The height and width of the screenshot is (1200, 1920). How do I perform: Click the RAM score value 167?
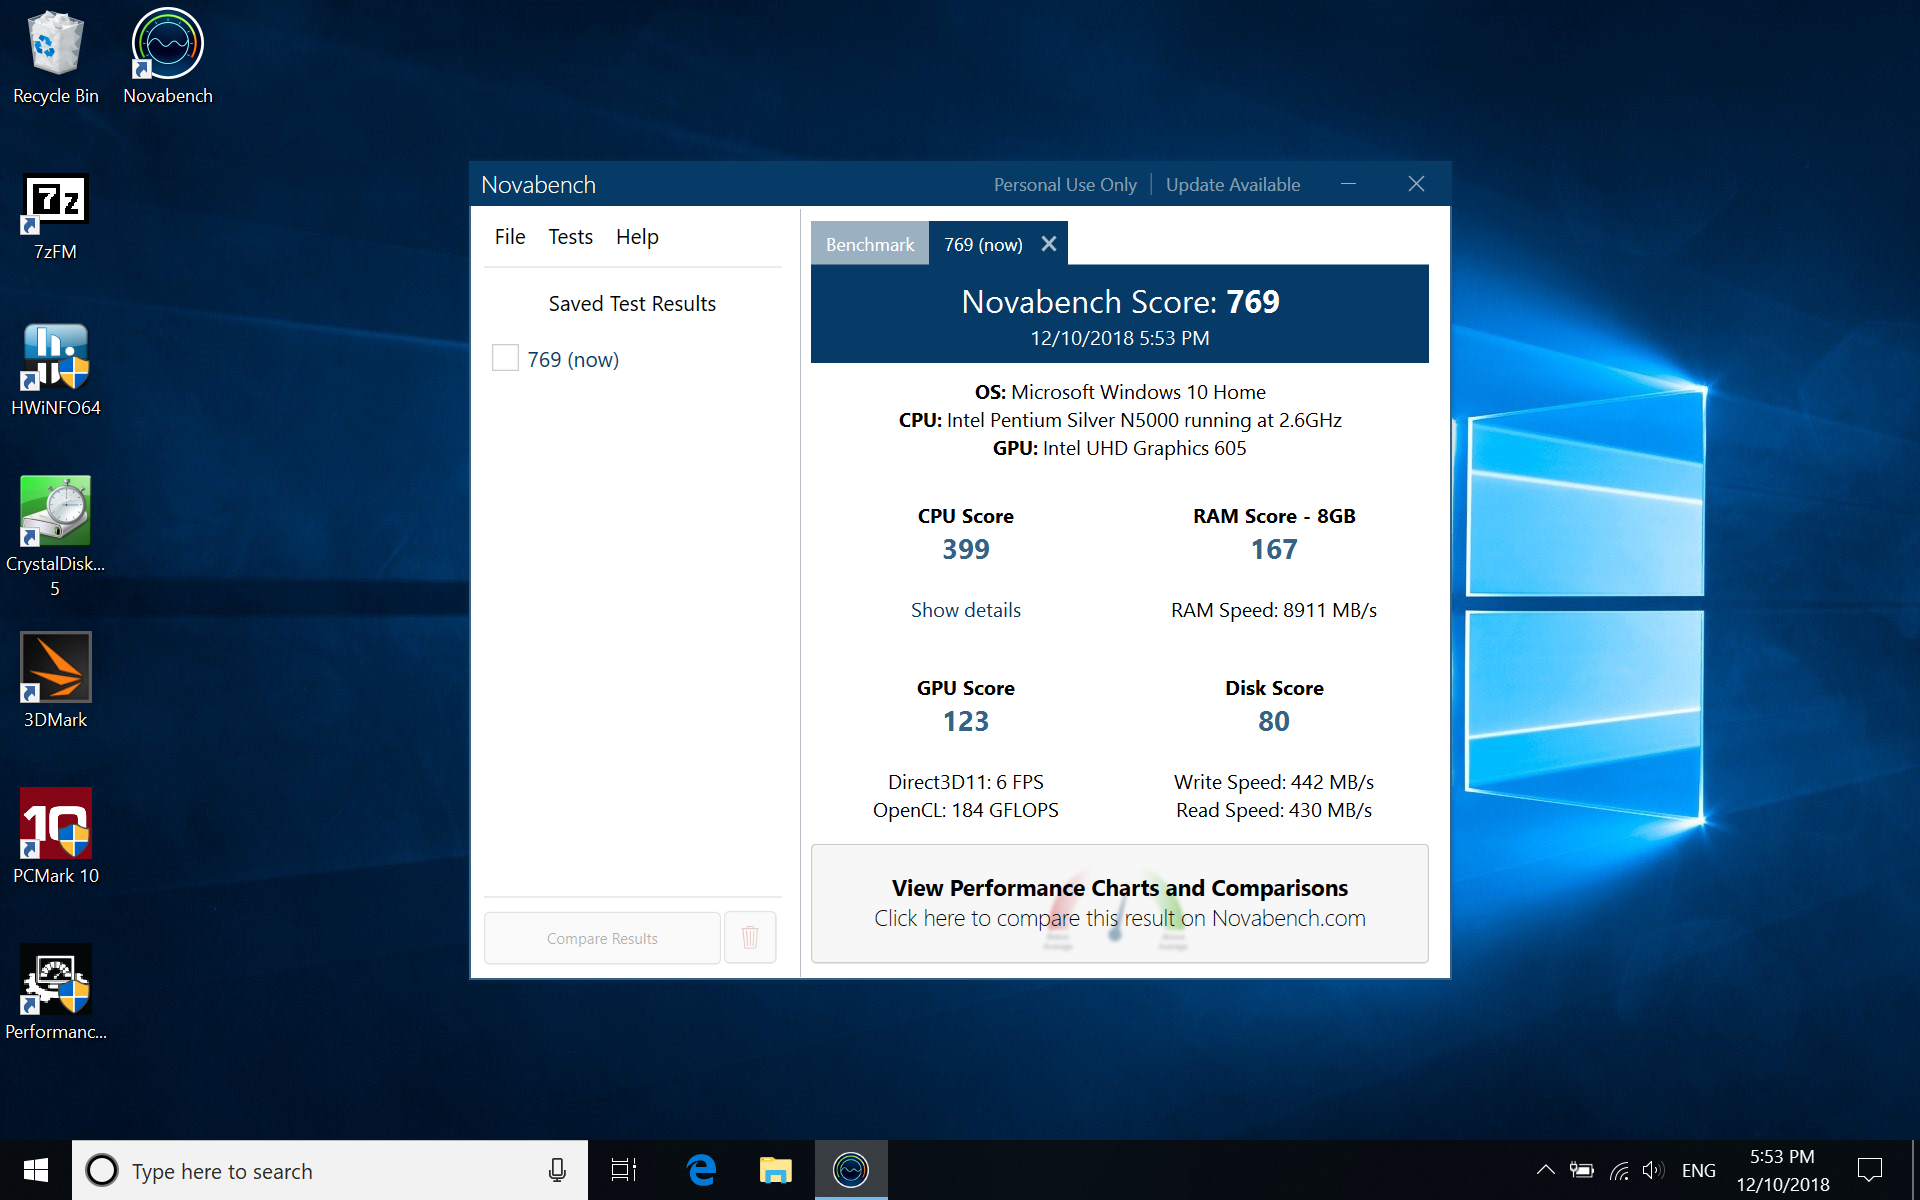(1274, 549)
